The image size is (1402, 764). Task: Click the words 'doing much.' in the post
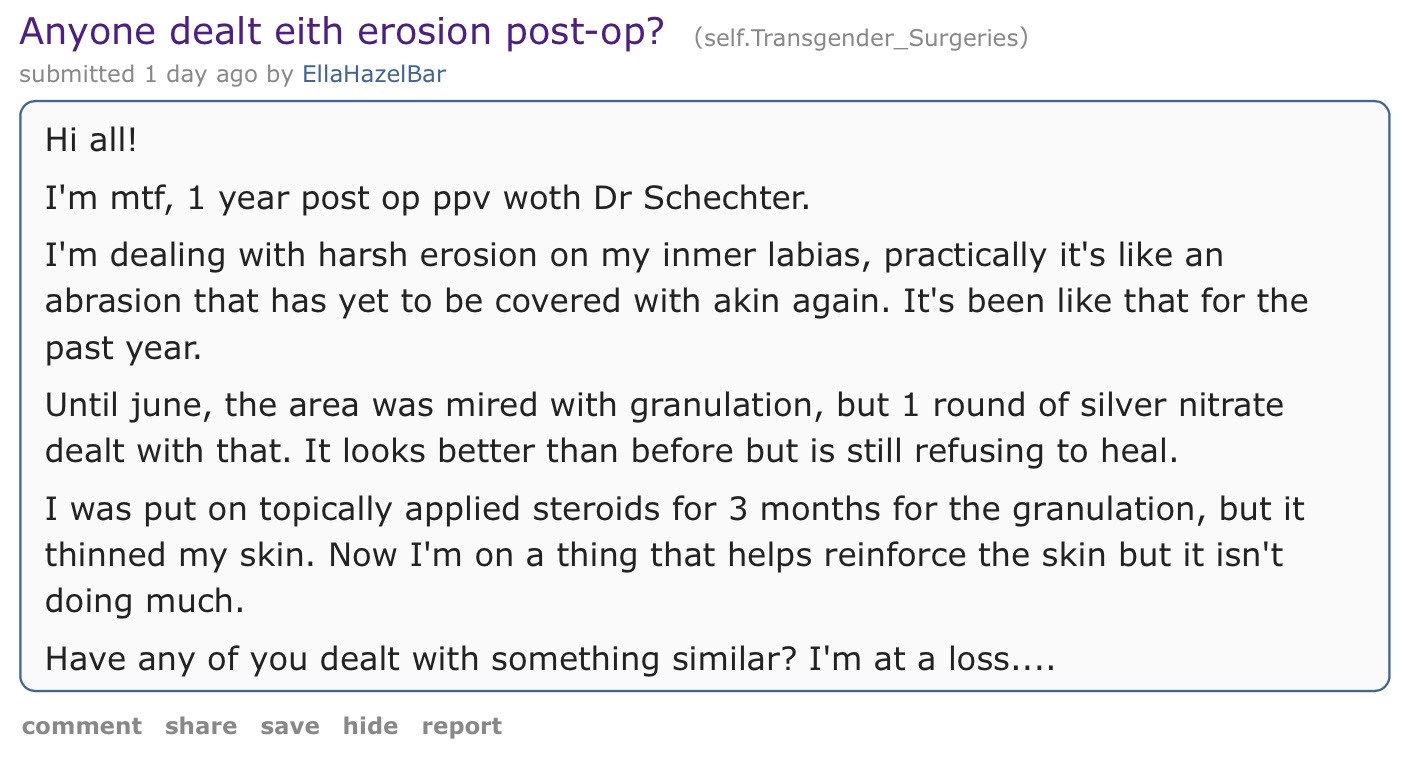144,602
